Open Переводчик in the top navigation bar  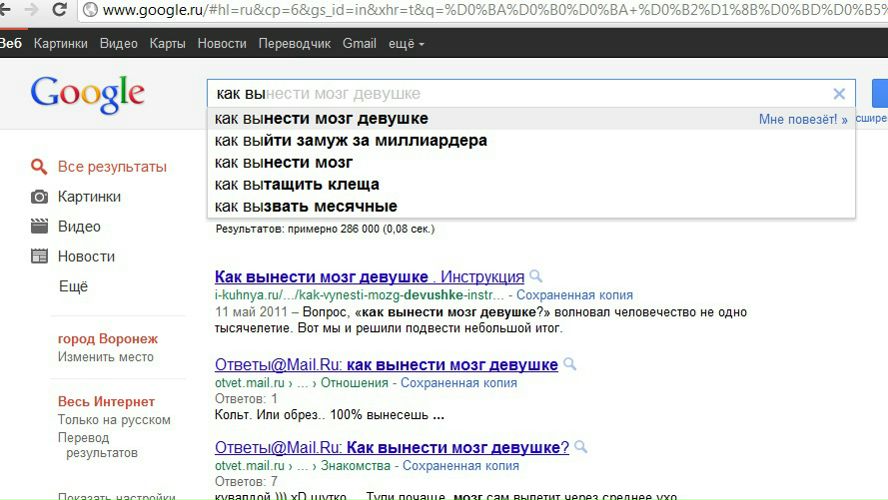pos(294,44)
